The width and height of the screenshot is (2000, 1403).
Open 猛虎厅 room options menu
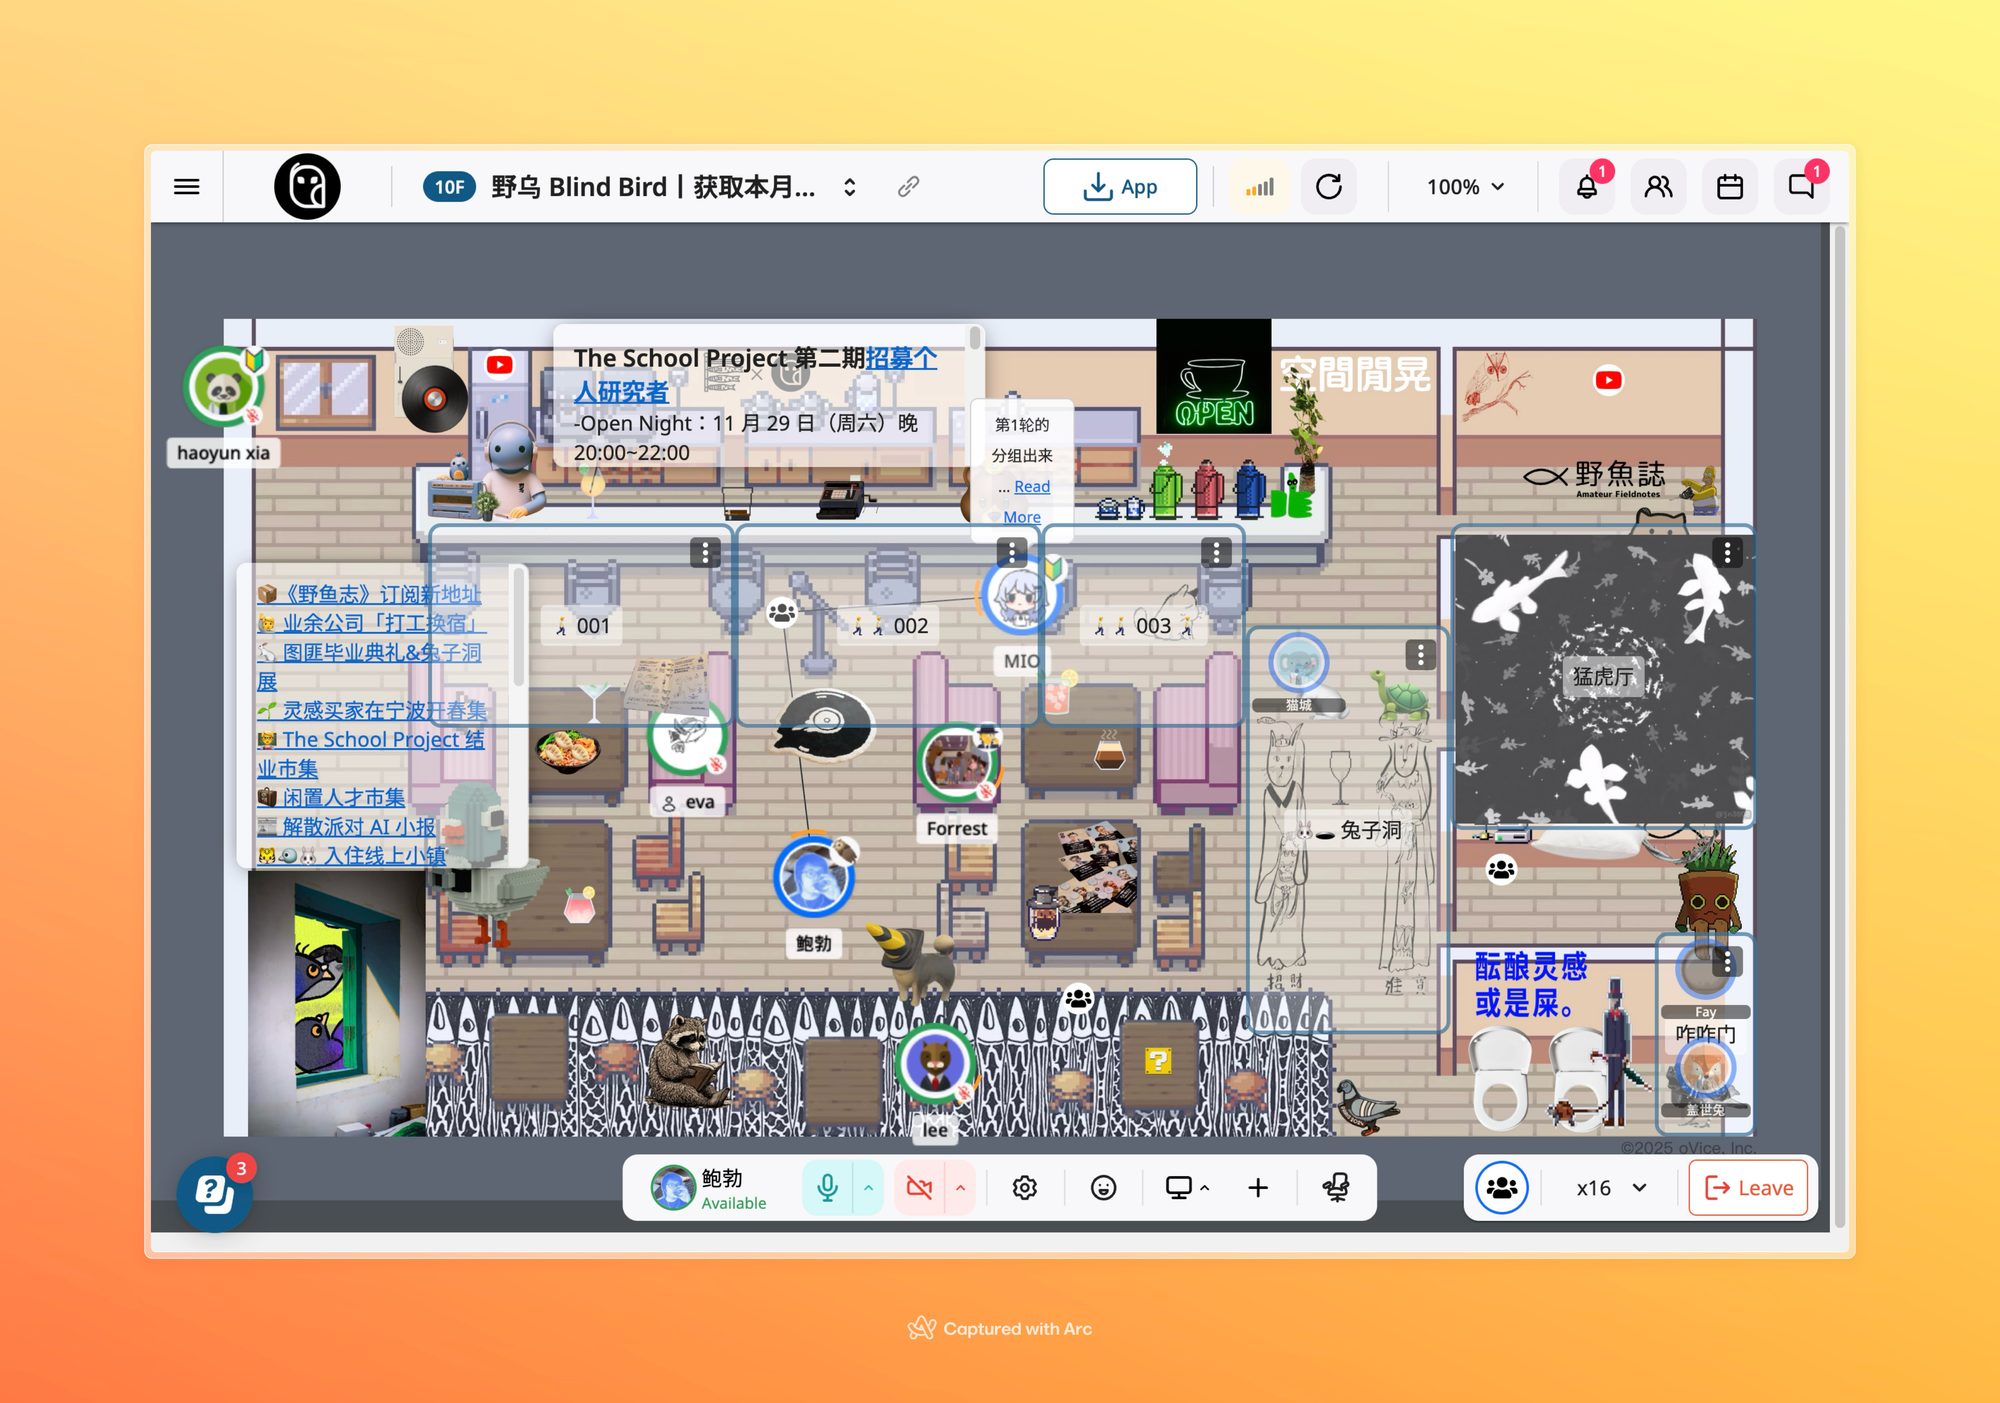[1727, 553]
